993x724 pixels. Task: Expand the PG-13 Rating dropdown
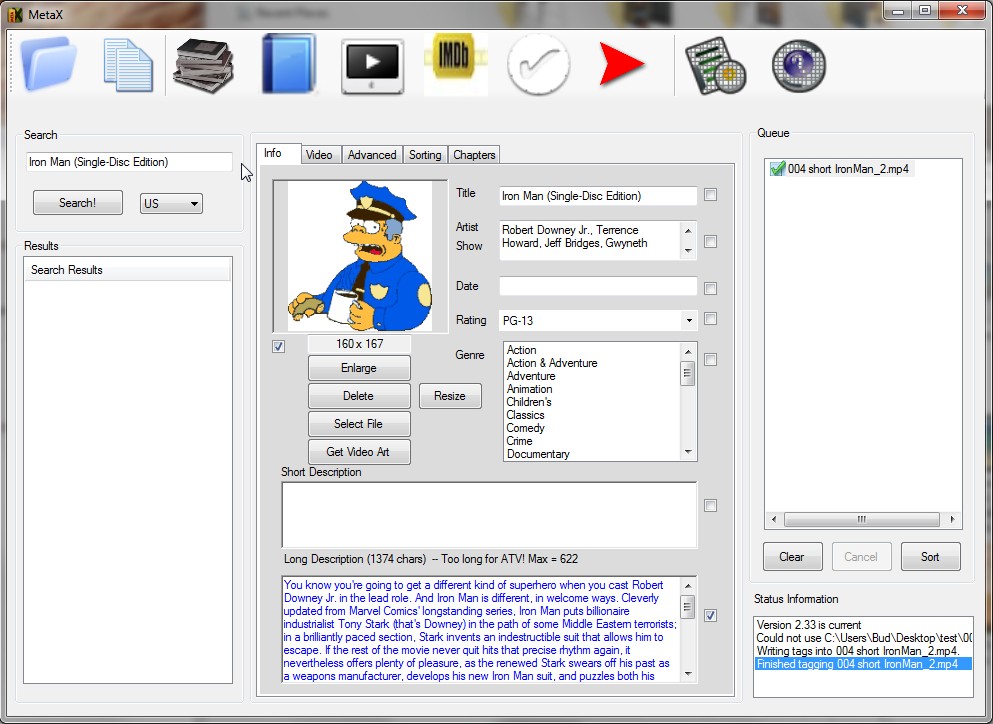pos(688,321)
